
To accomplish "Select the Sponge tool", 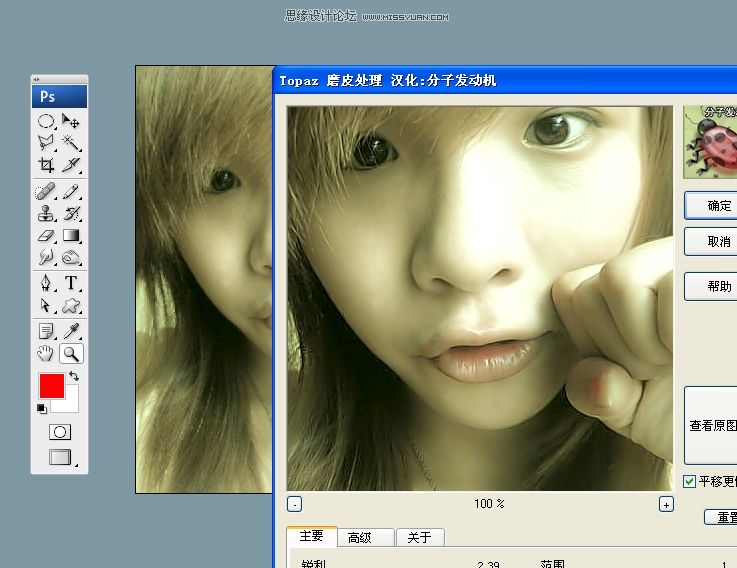I will (x=71, y=257).
